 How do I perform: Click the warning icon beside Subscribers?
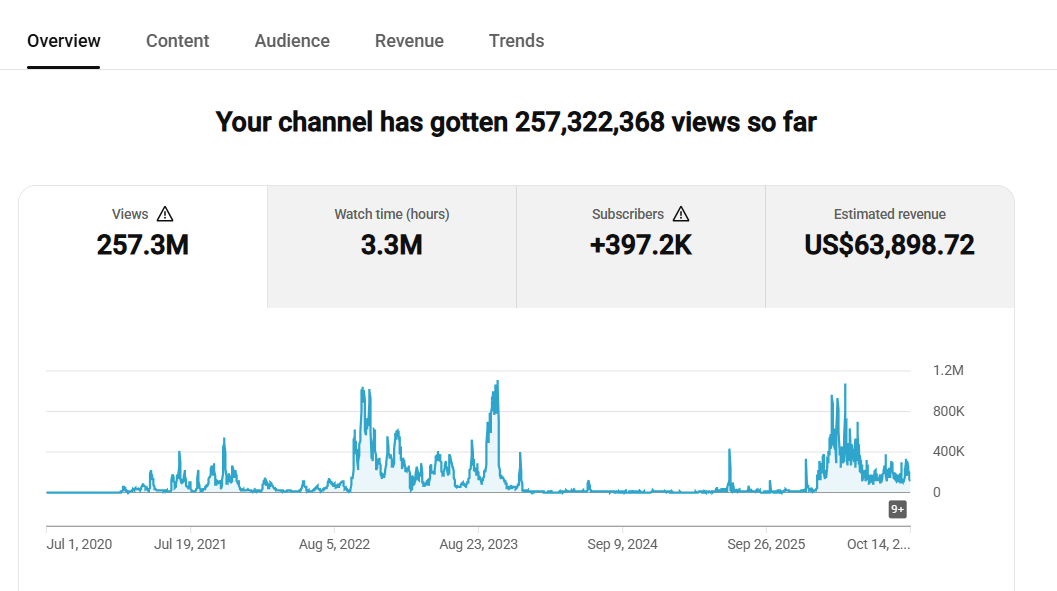(x=681, y=214)
